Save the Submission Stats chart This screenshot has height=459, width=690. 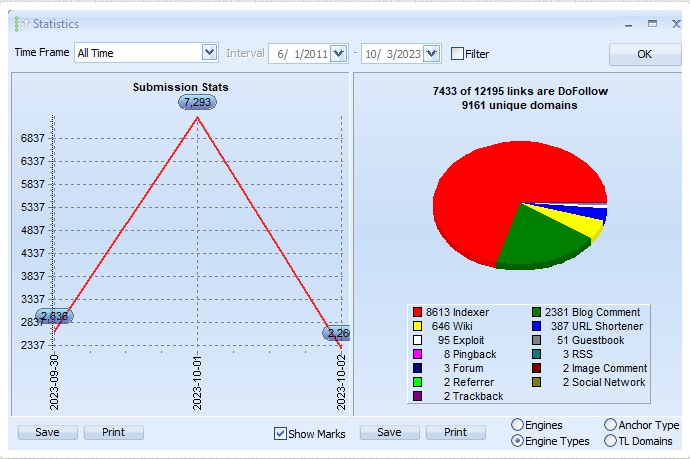coord(48,432)
